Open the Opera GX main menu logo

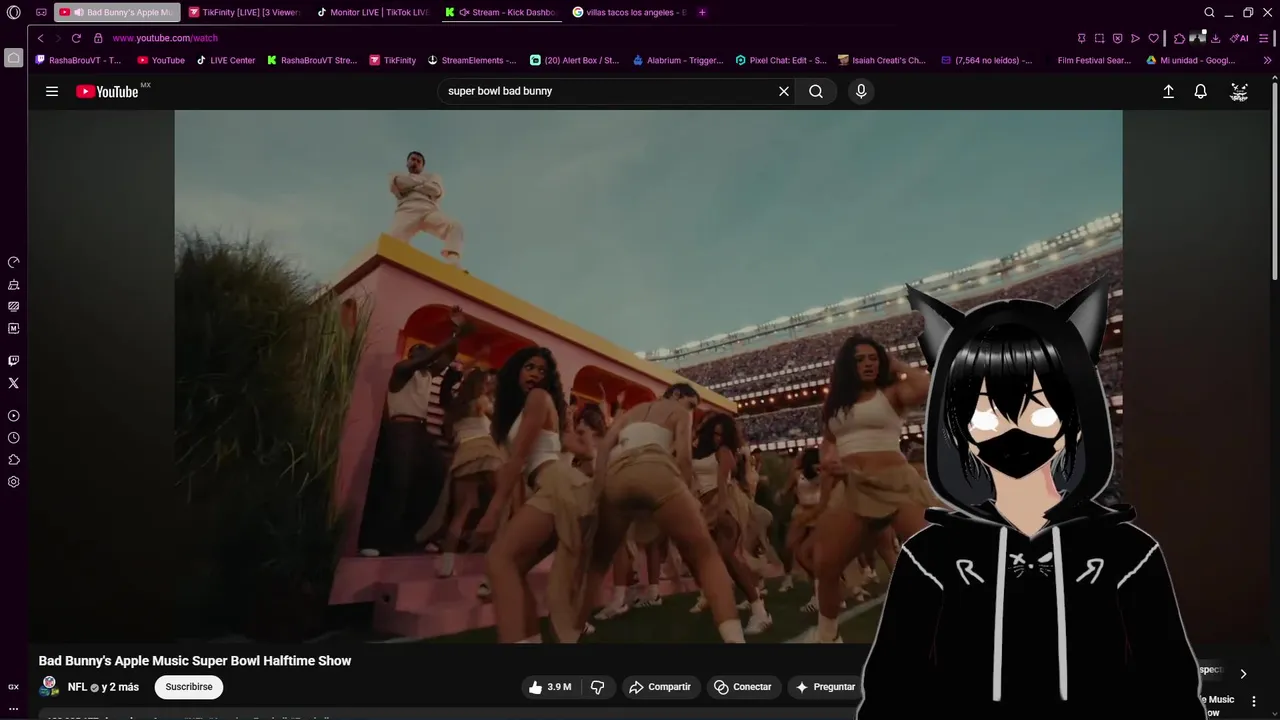(13, 12)
